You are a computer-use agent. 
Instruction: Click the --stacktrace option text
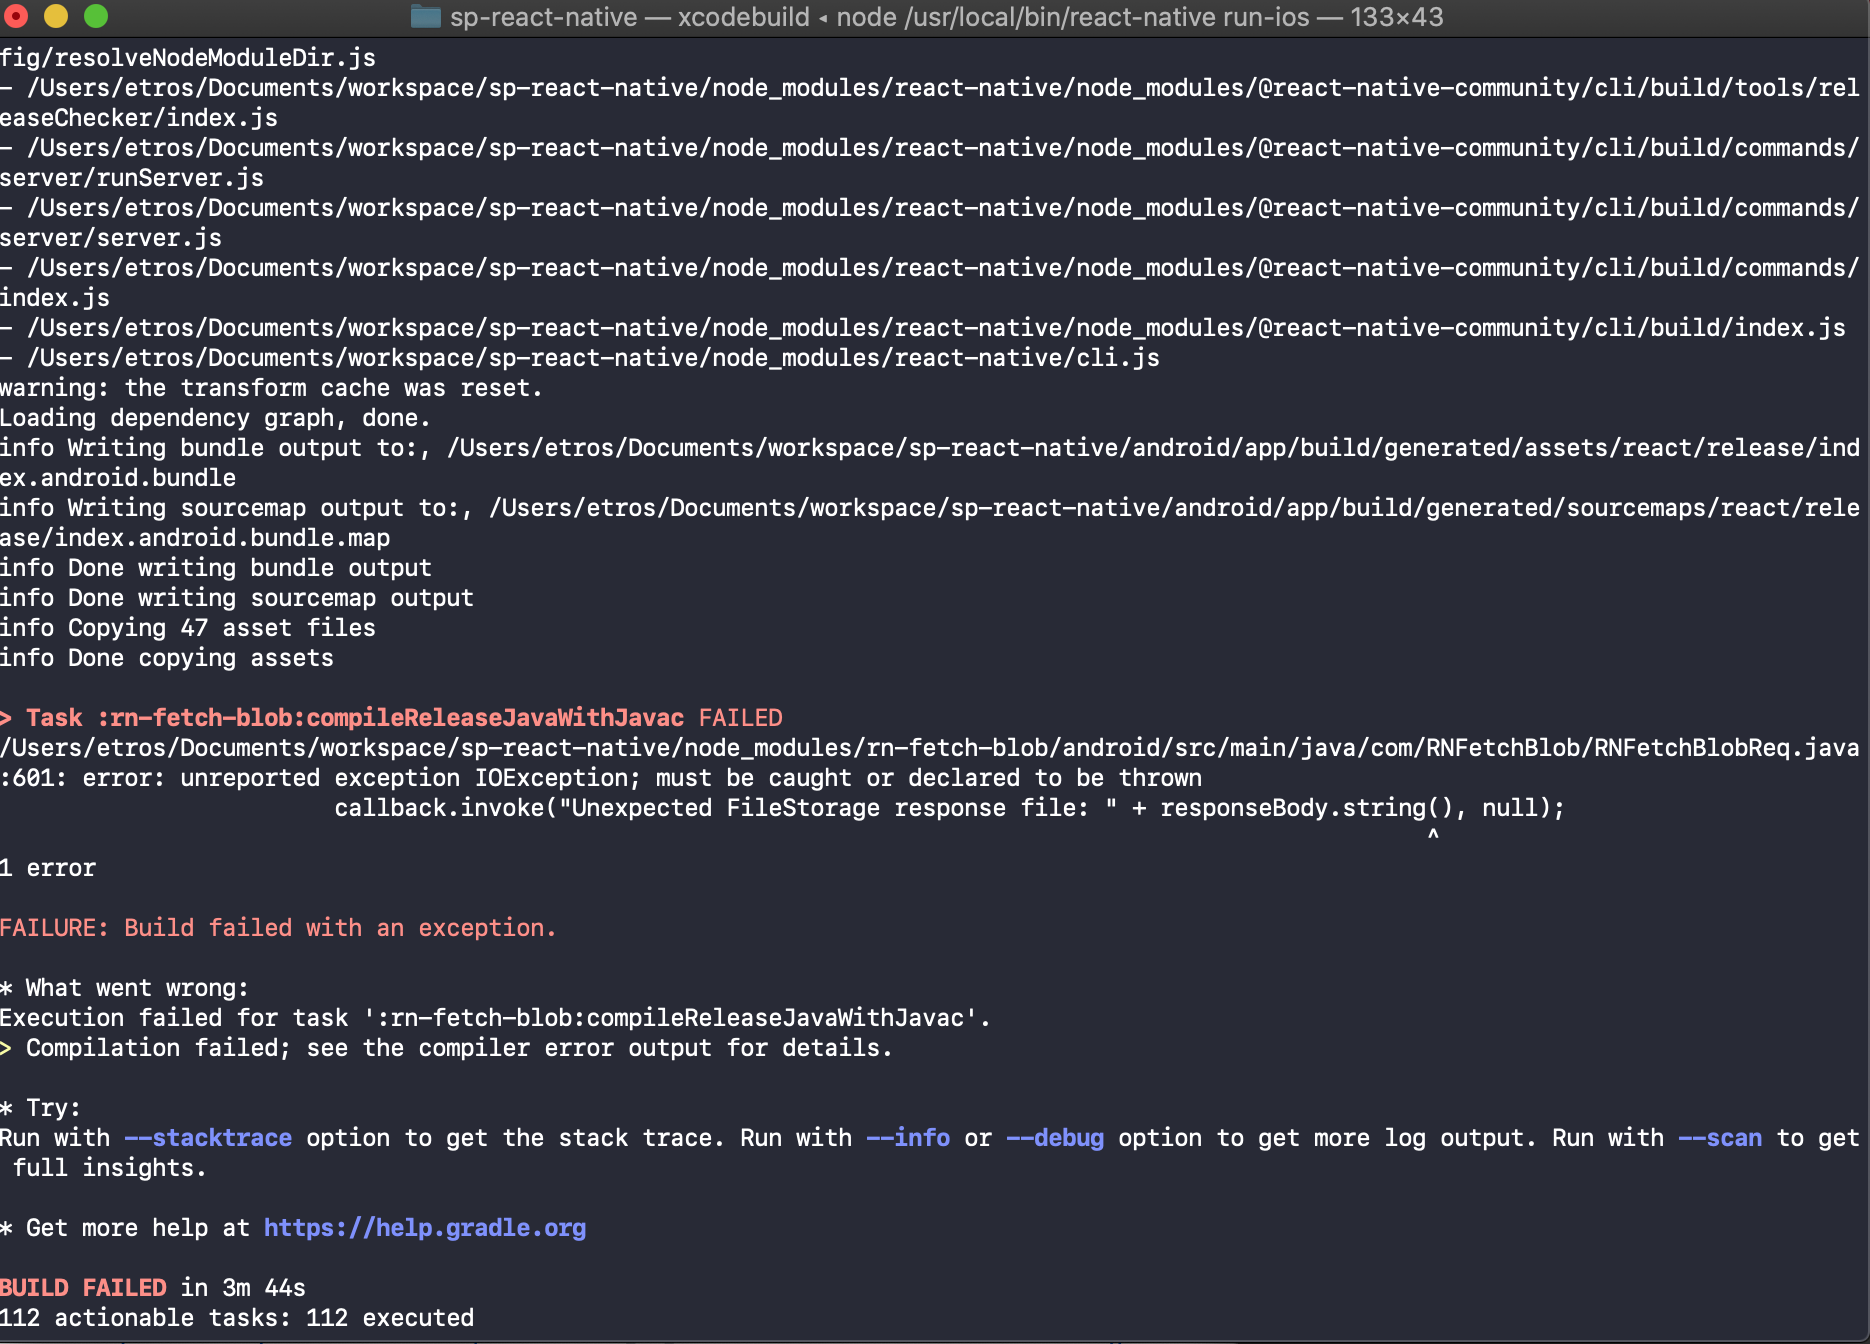pos(209,1137)
